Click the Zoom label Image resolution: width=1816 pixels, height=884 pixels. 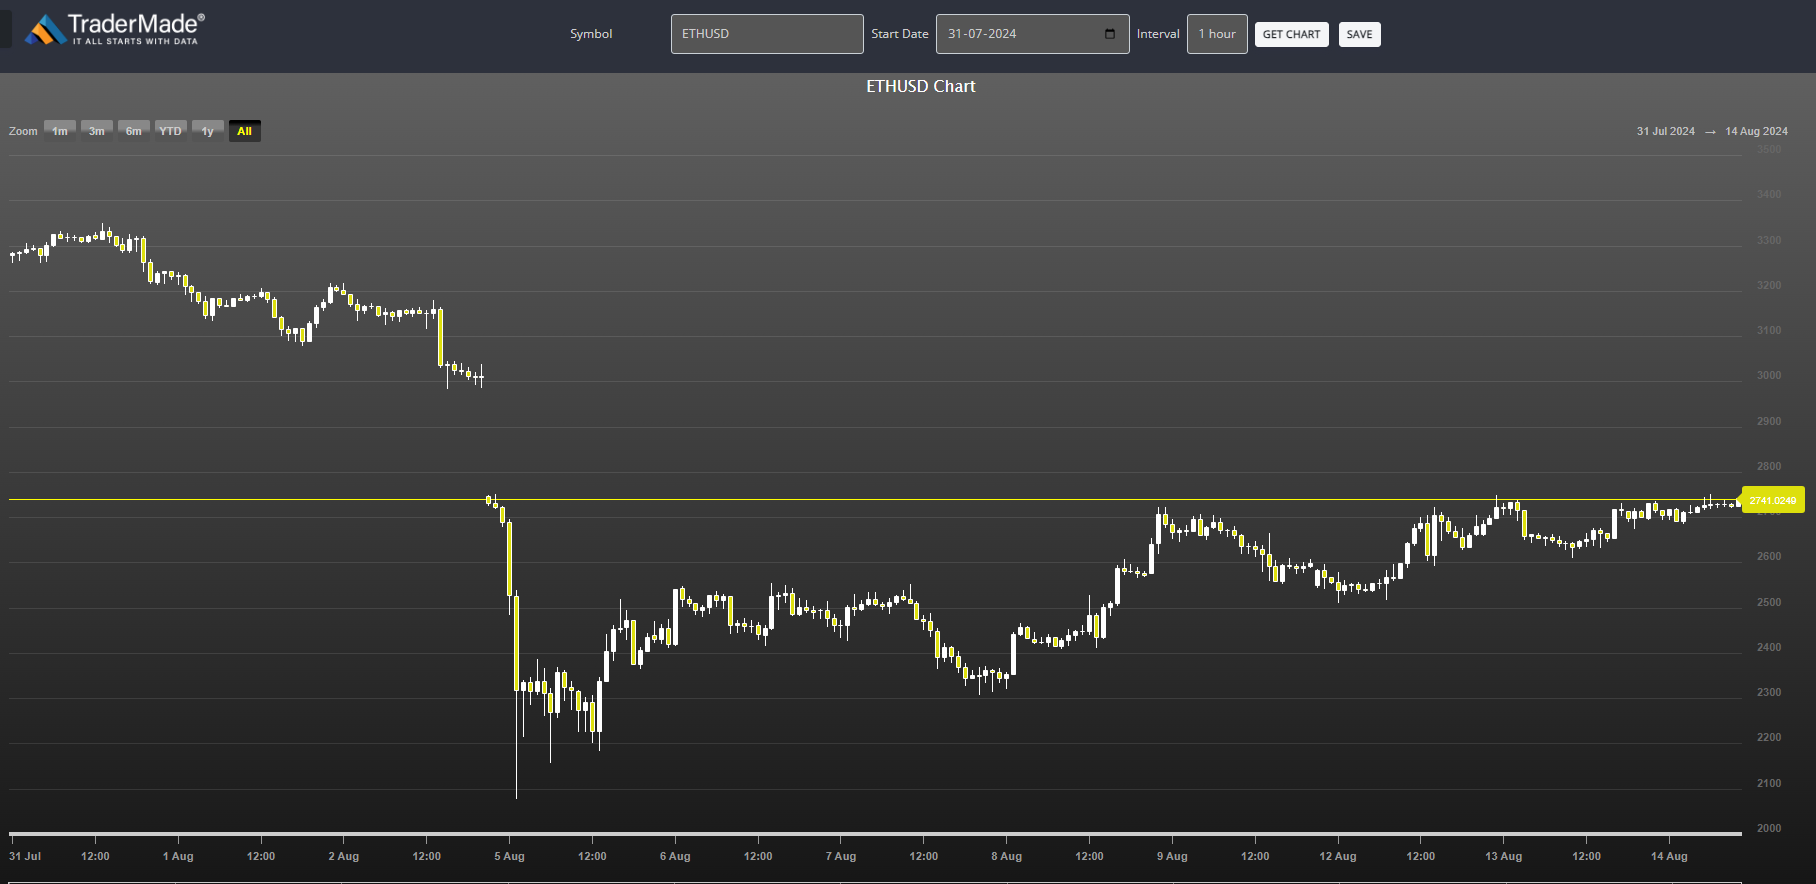tap(23, 131)
